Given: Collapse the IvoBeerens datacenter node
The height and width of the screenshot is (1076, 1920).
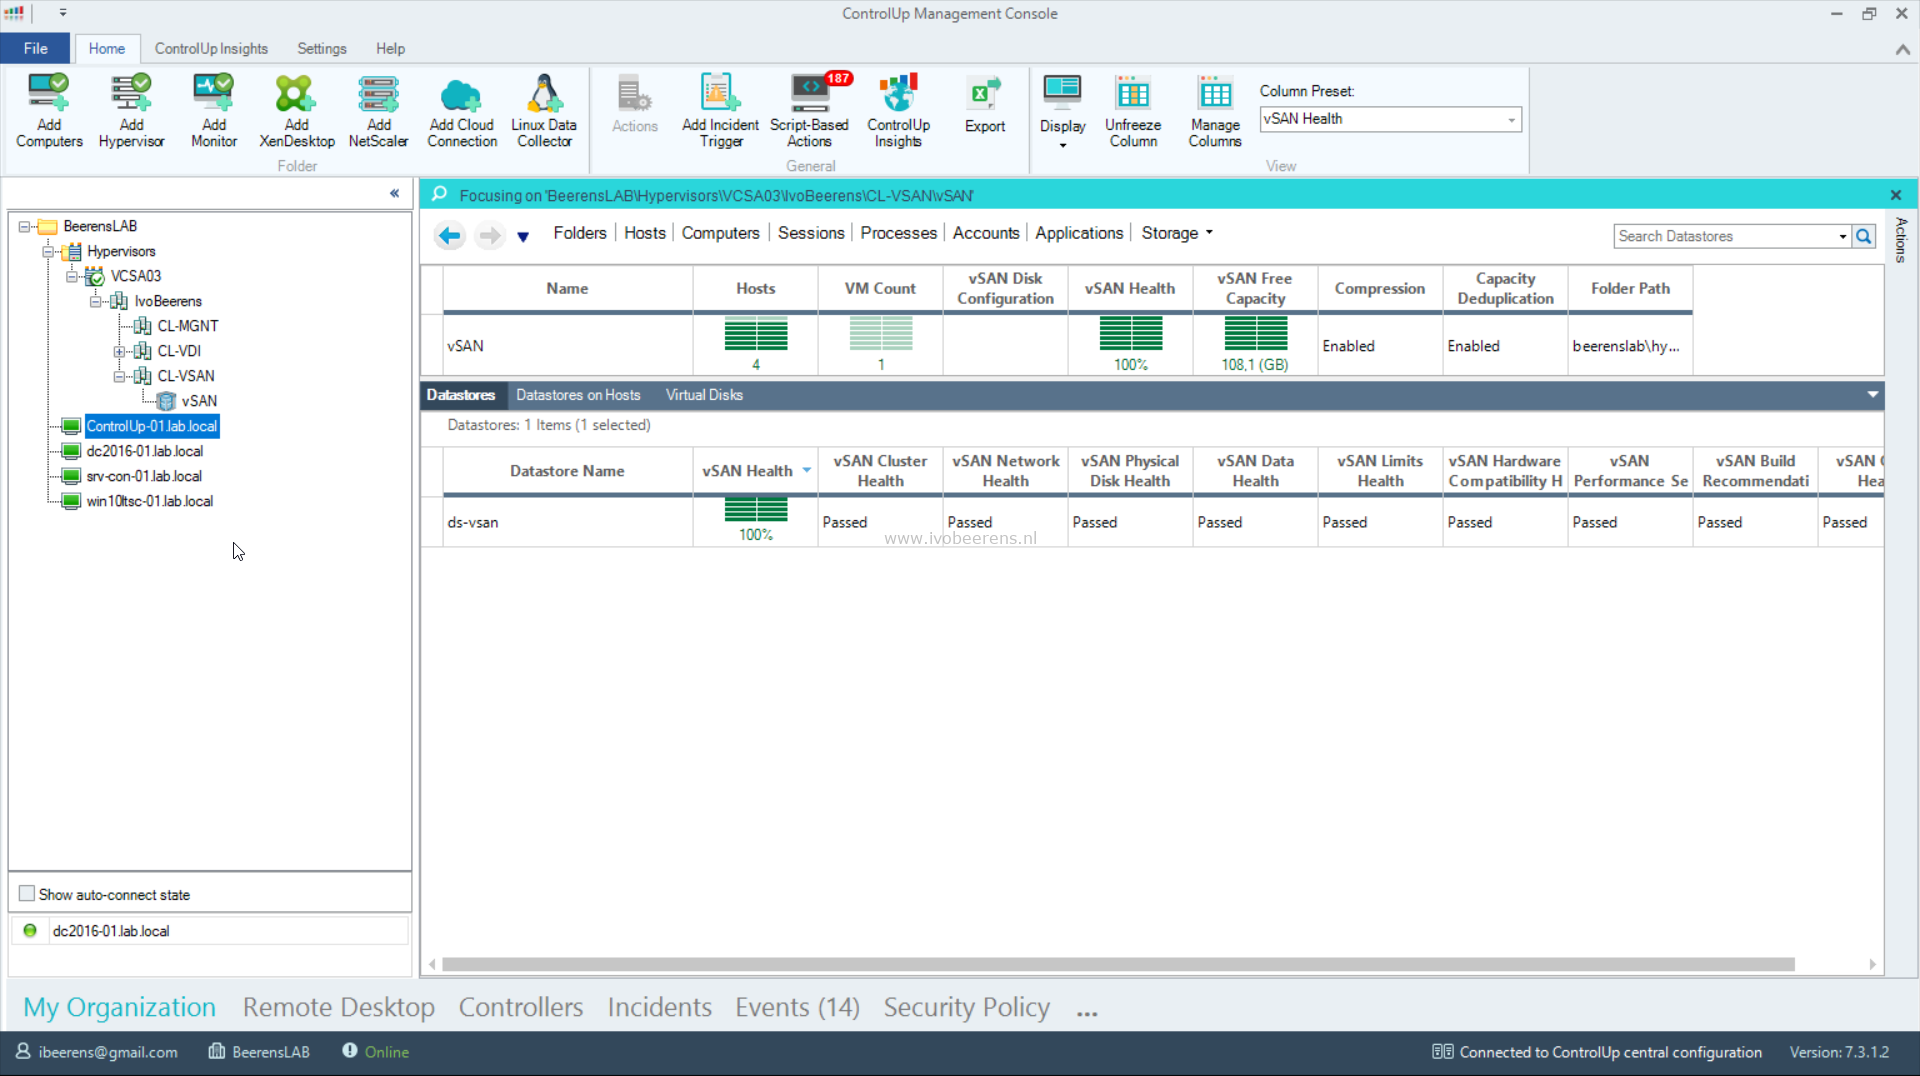Looking at the screenshot, I should click(x=96, y=301).
